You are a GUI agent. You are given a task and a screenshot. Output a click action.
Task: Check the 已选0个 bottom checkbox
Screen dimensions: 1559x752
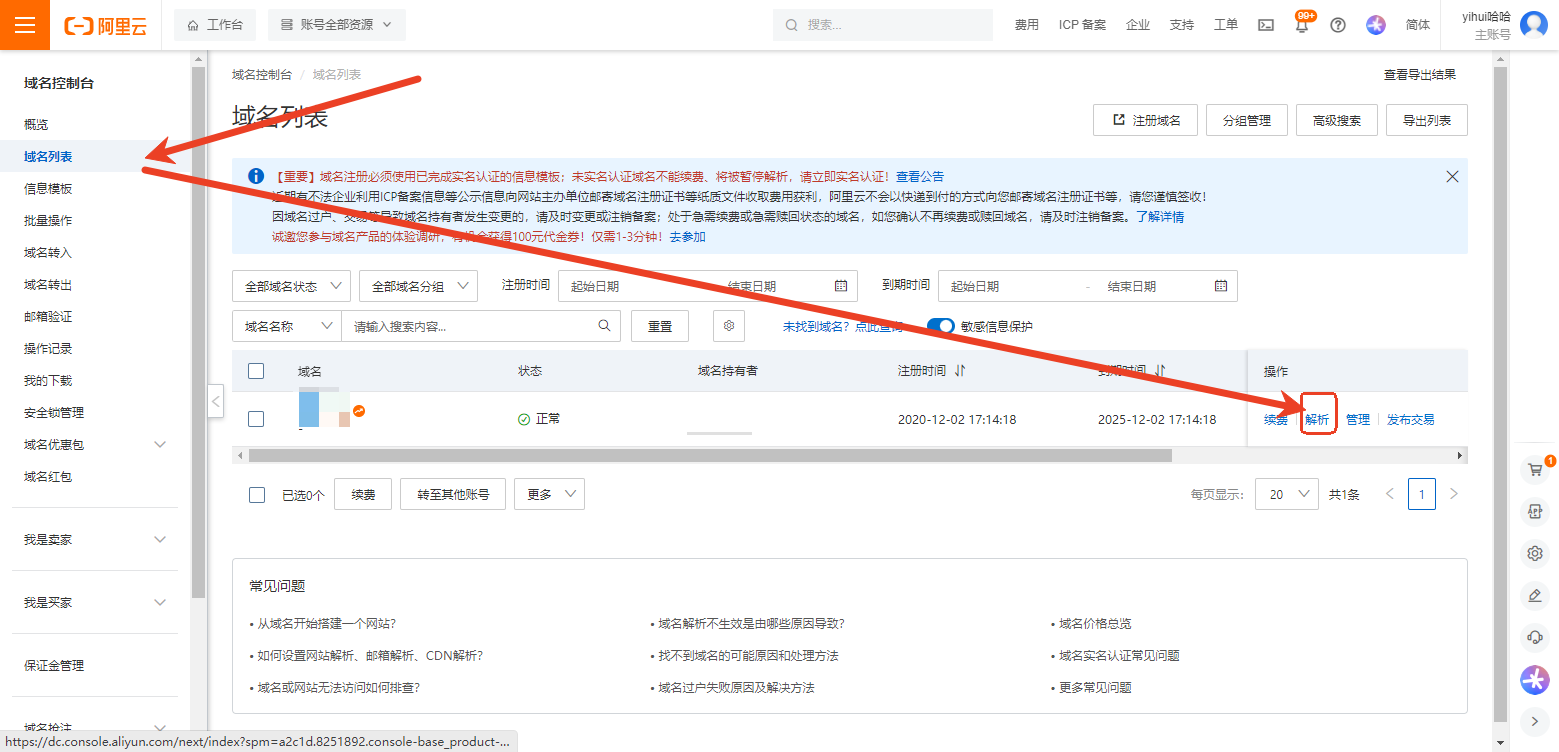(257, 495)
